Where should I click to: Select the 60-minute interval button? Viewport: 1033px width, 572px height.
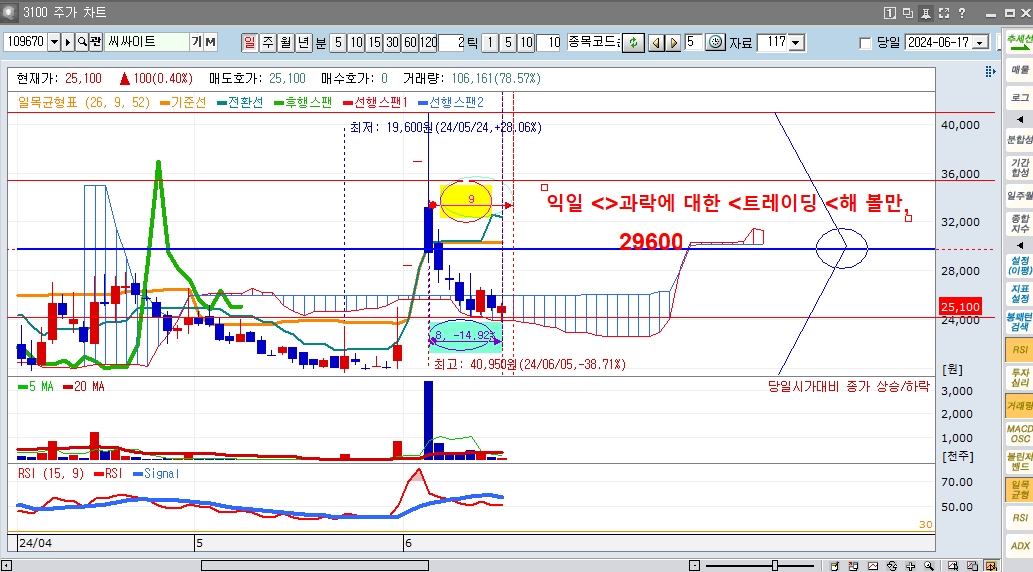coord(410,43)
